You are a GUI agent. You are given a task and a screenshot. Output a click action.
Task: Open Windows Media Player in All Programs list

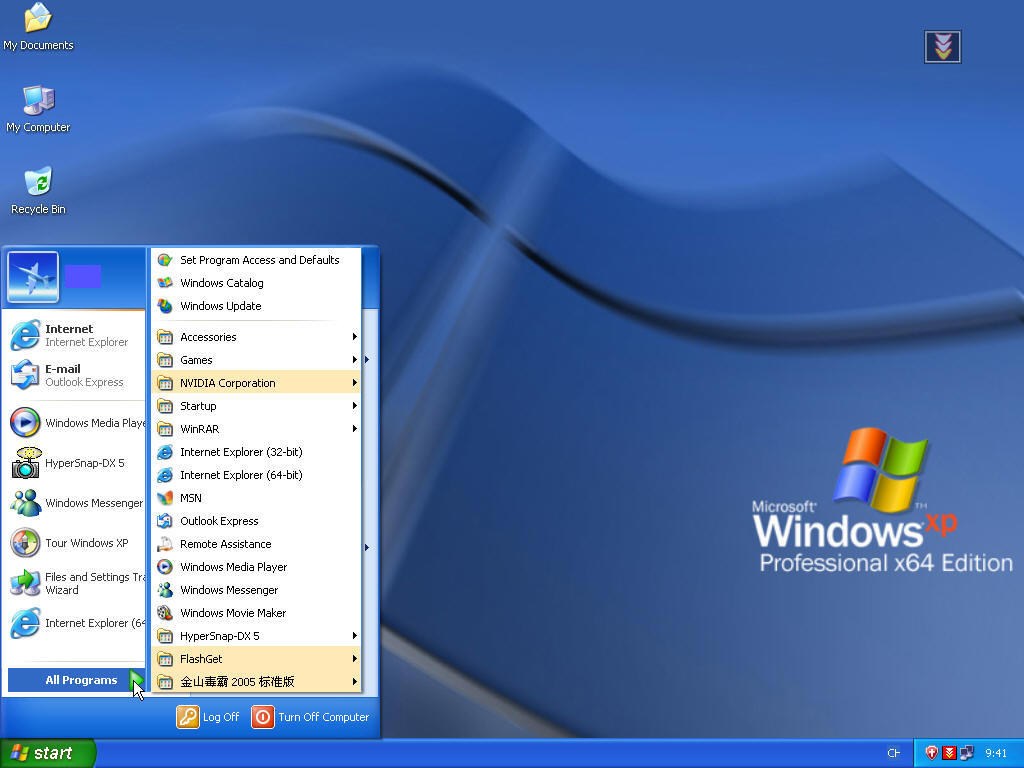pyautogui.click(x=256, y=567)
